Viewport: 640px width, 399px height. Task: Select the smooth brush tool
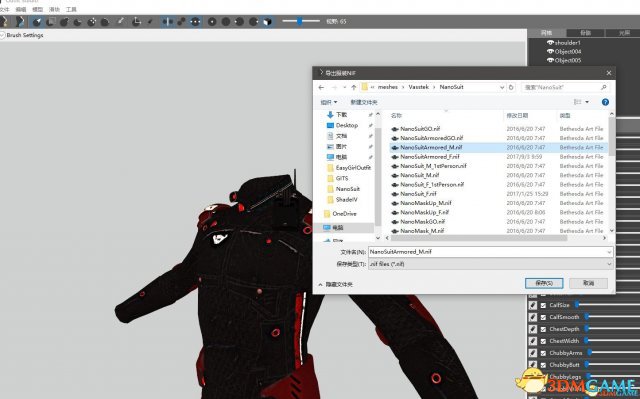tap(105, 22)
